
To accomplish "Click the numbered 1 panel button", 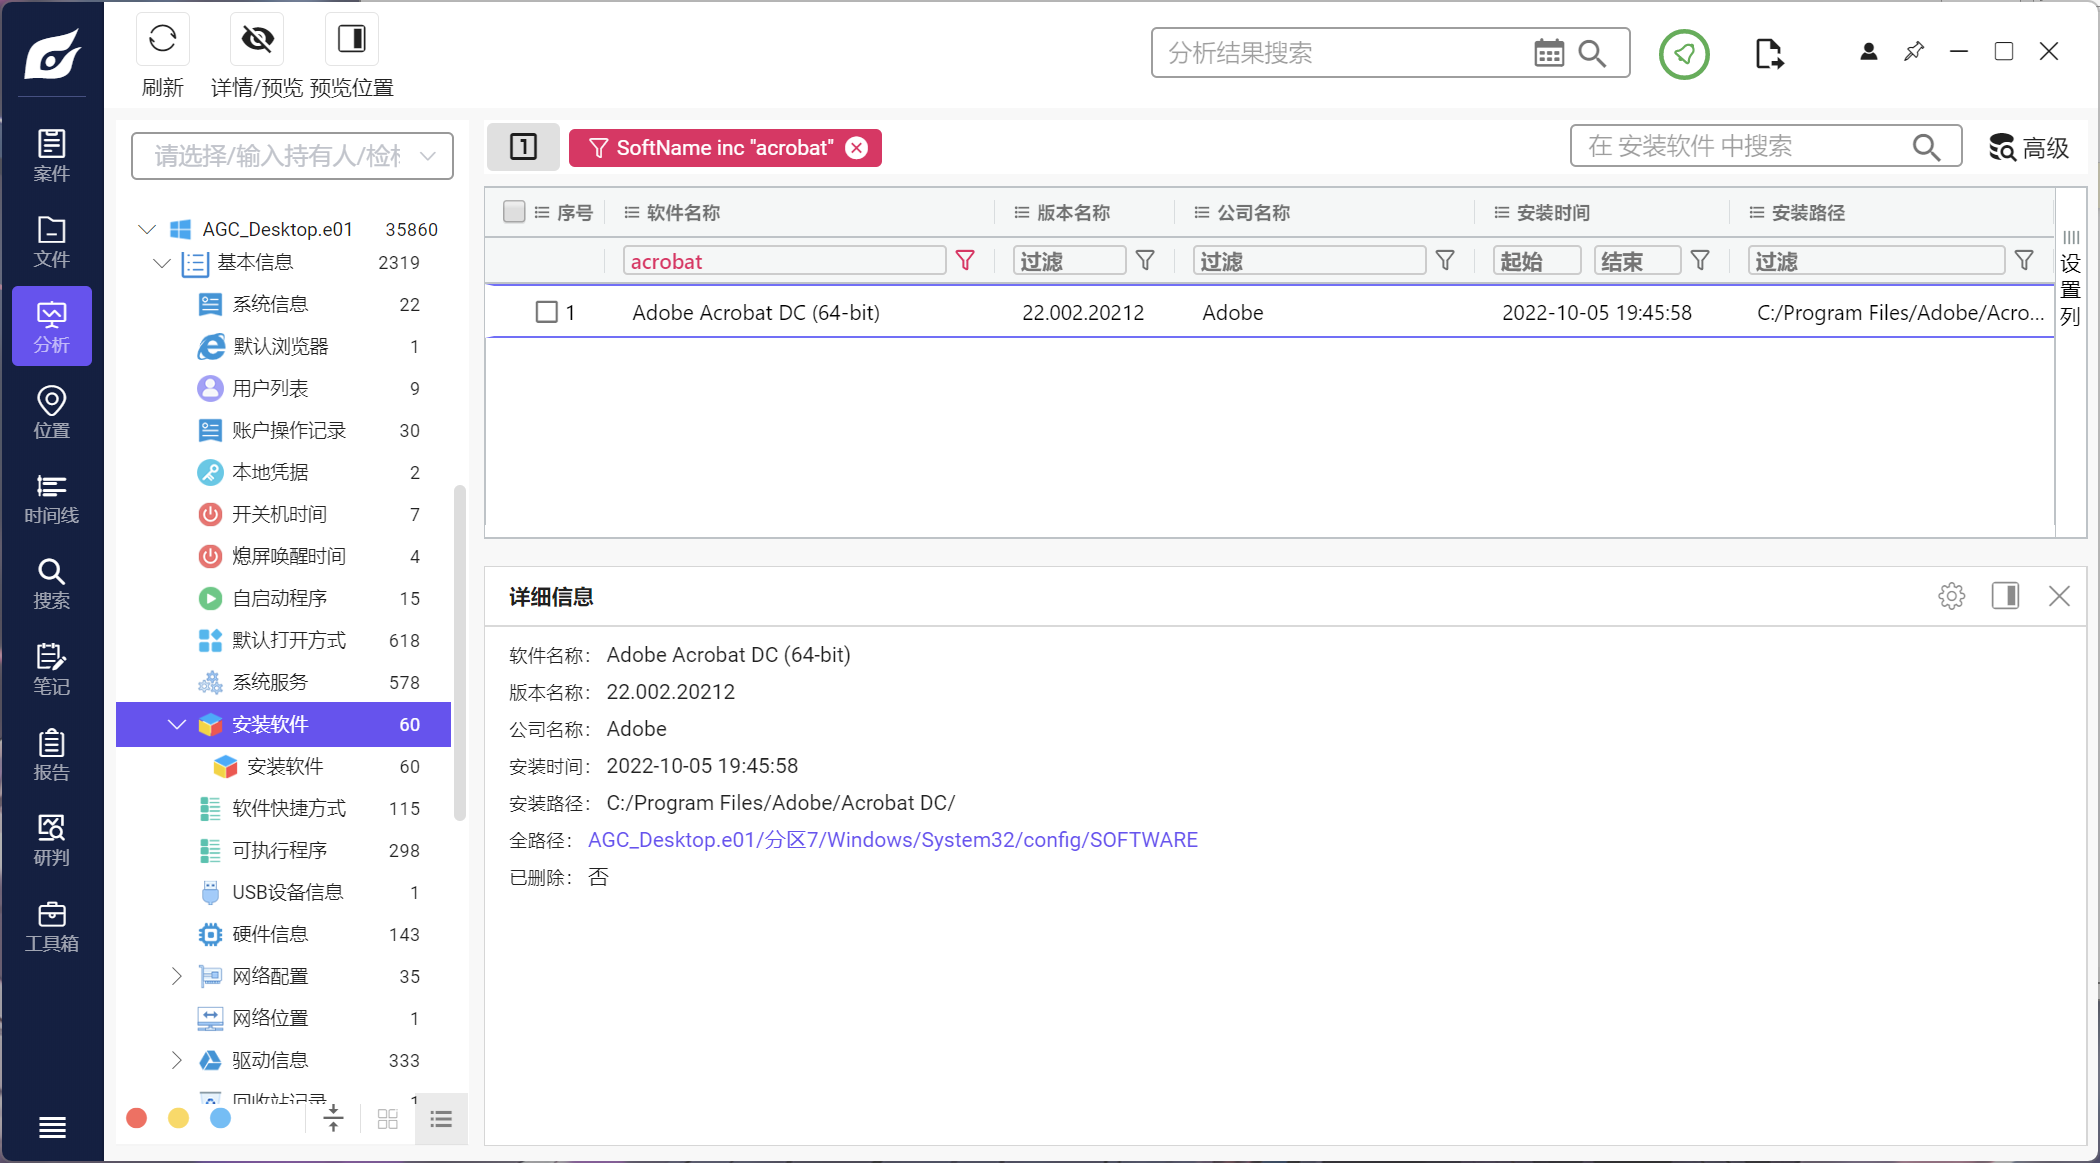I will click(x=523, y=147).
